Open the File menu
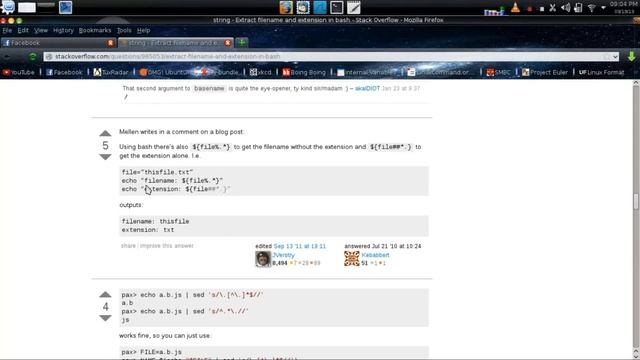Screen dimensions: 640x360 pyautogui.click(x=7, y=30)
